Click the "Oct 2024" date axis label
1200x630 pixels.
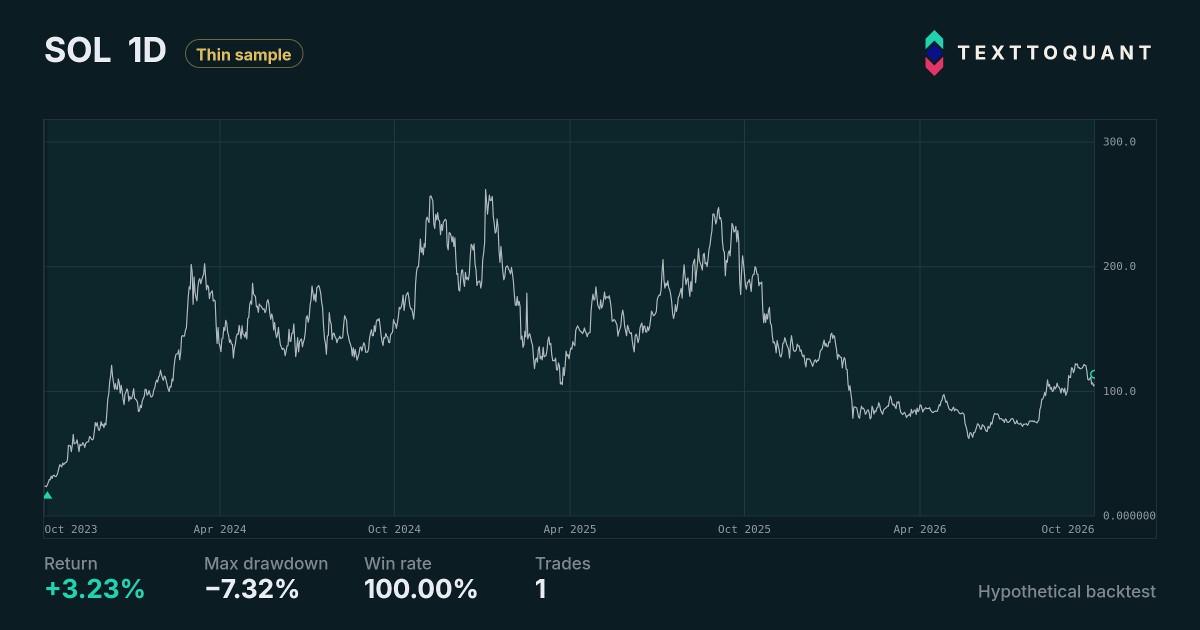[394, 529]
